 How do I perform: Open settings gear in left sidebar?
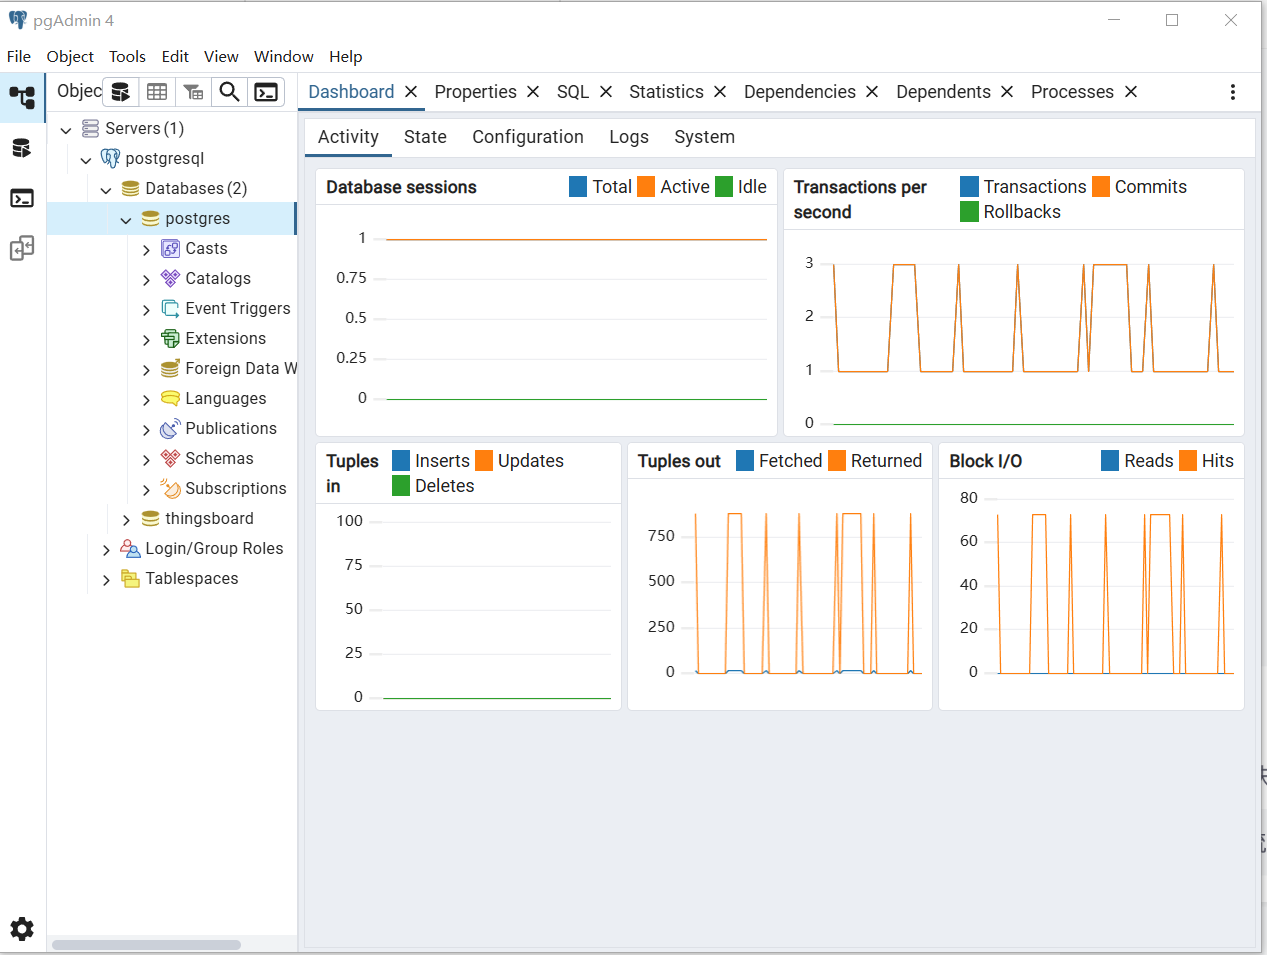pyautogui.click(x=22, y=929)
